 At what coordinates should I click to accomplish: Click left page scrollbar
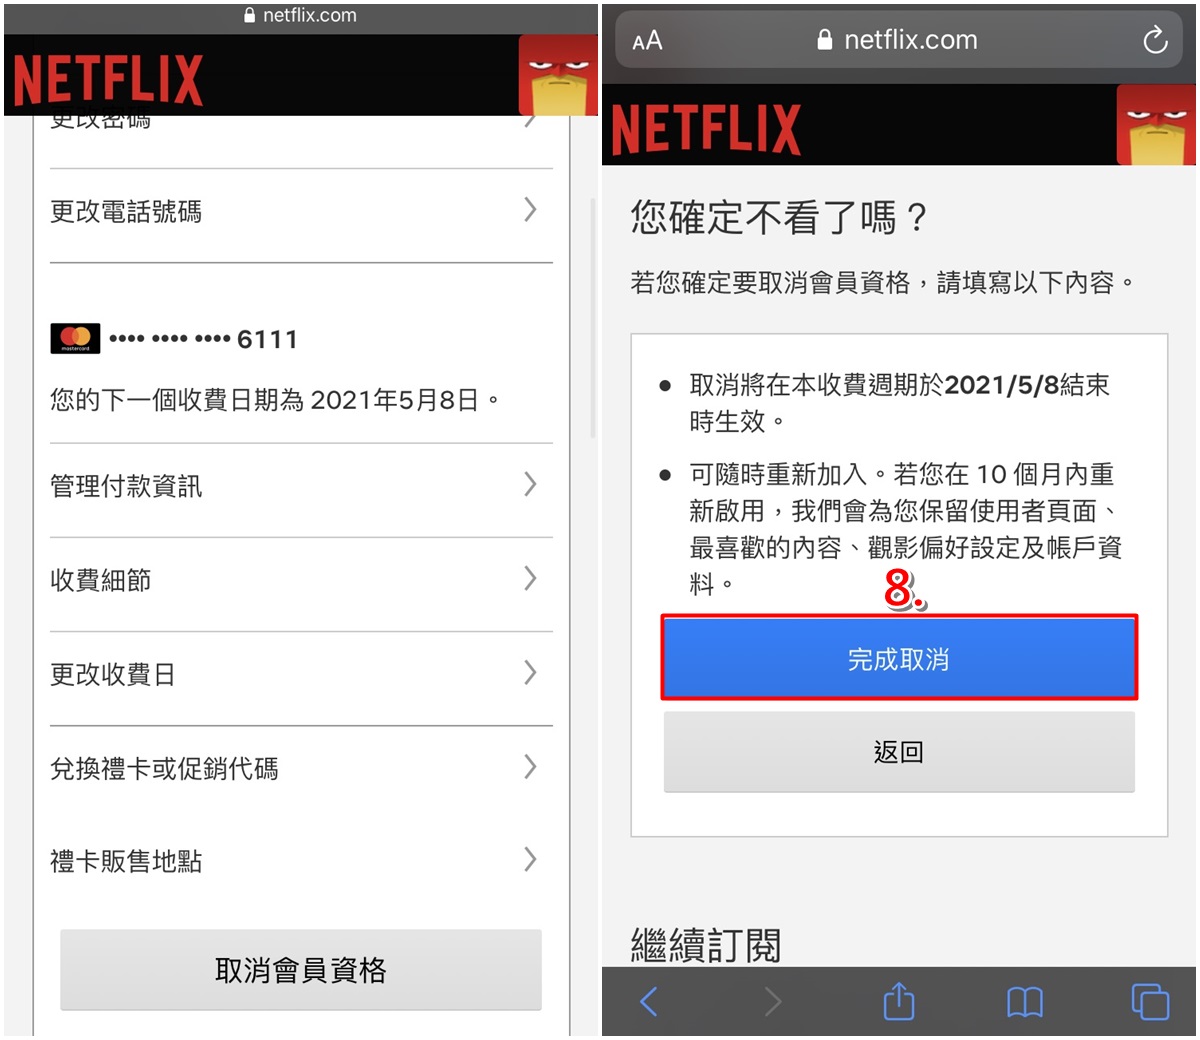(593, 318)
